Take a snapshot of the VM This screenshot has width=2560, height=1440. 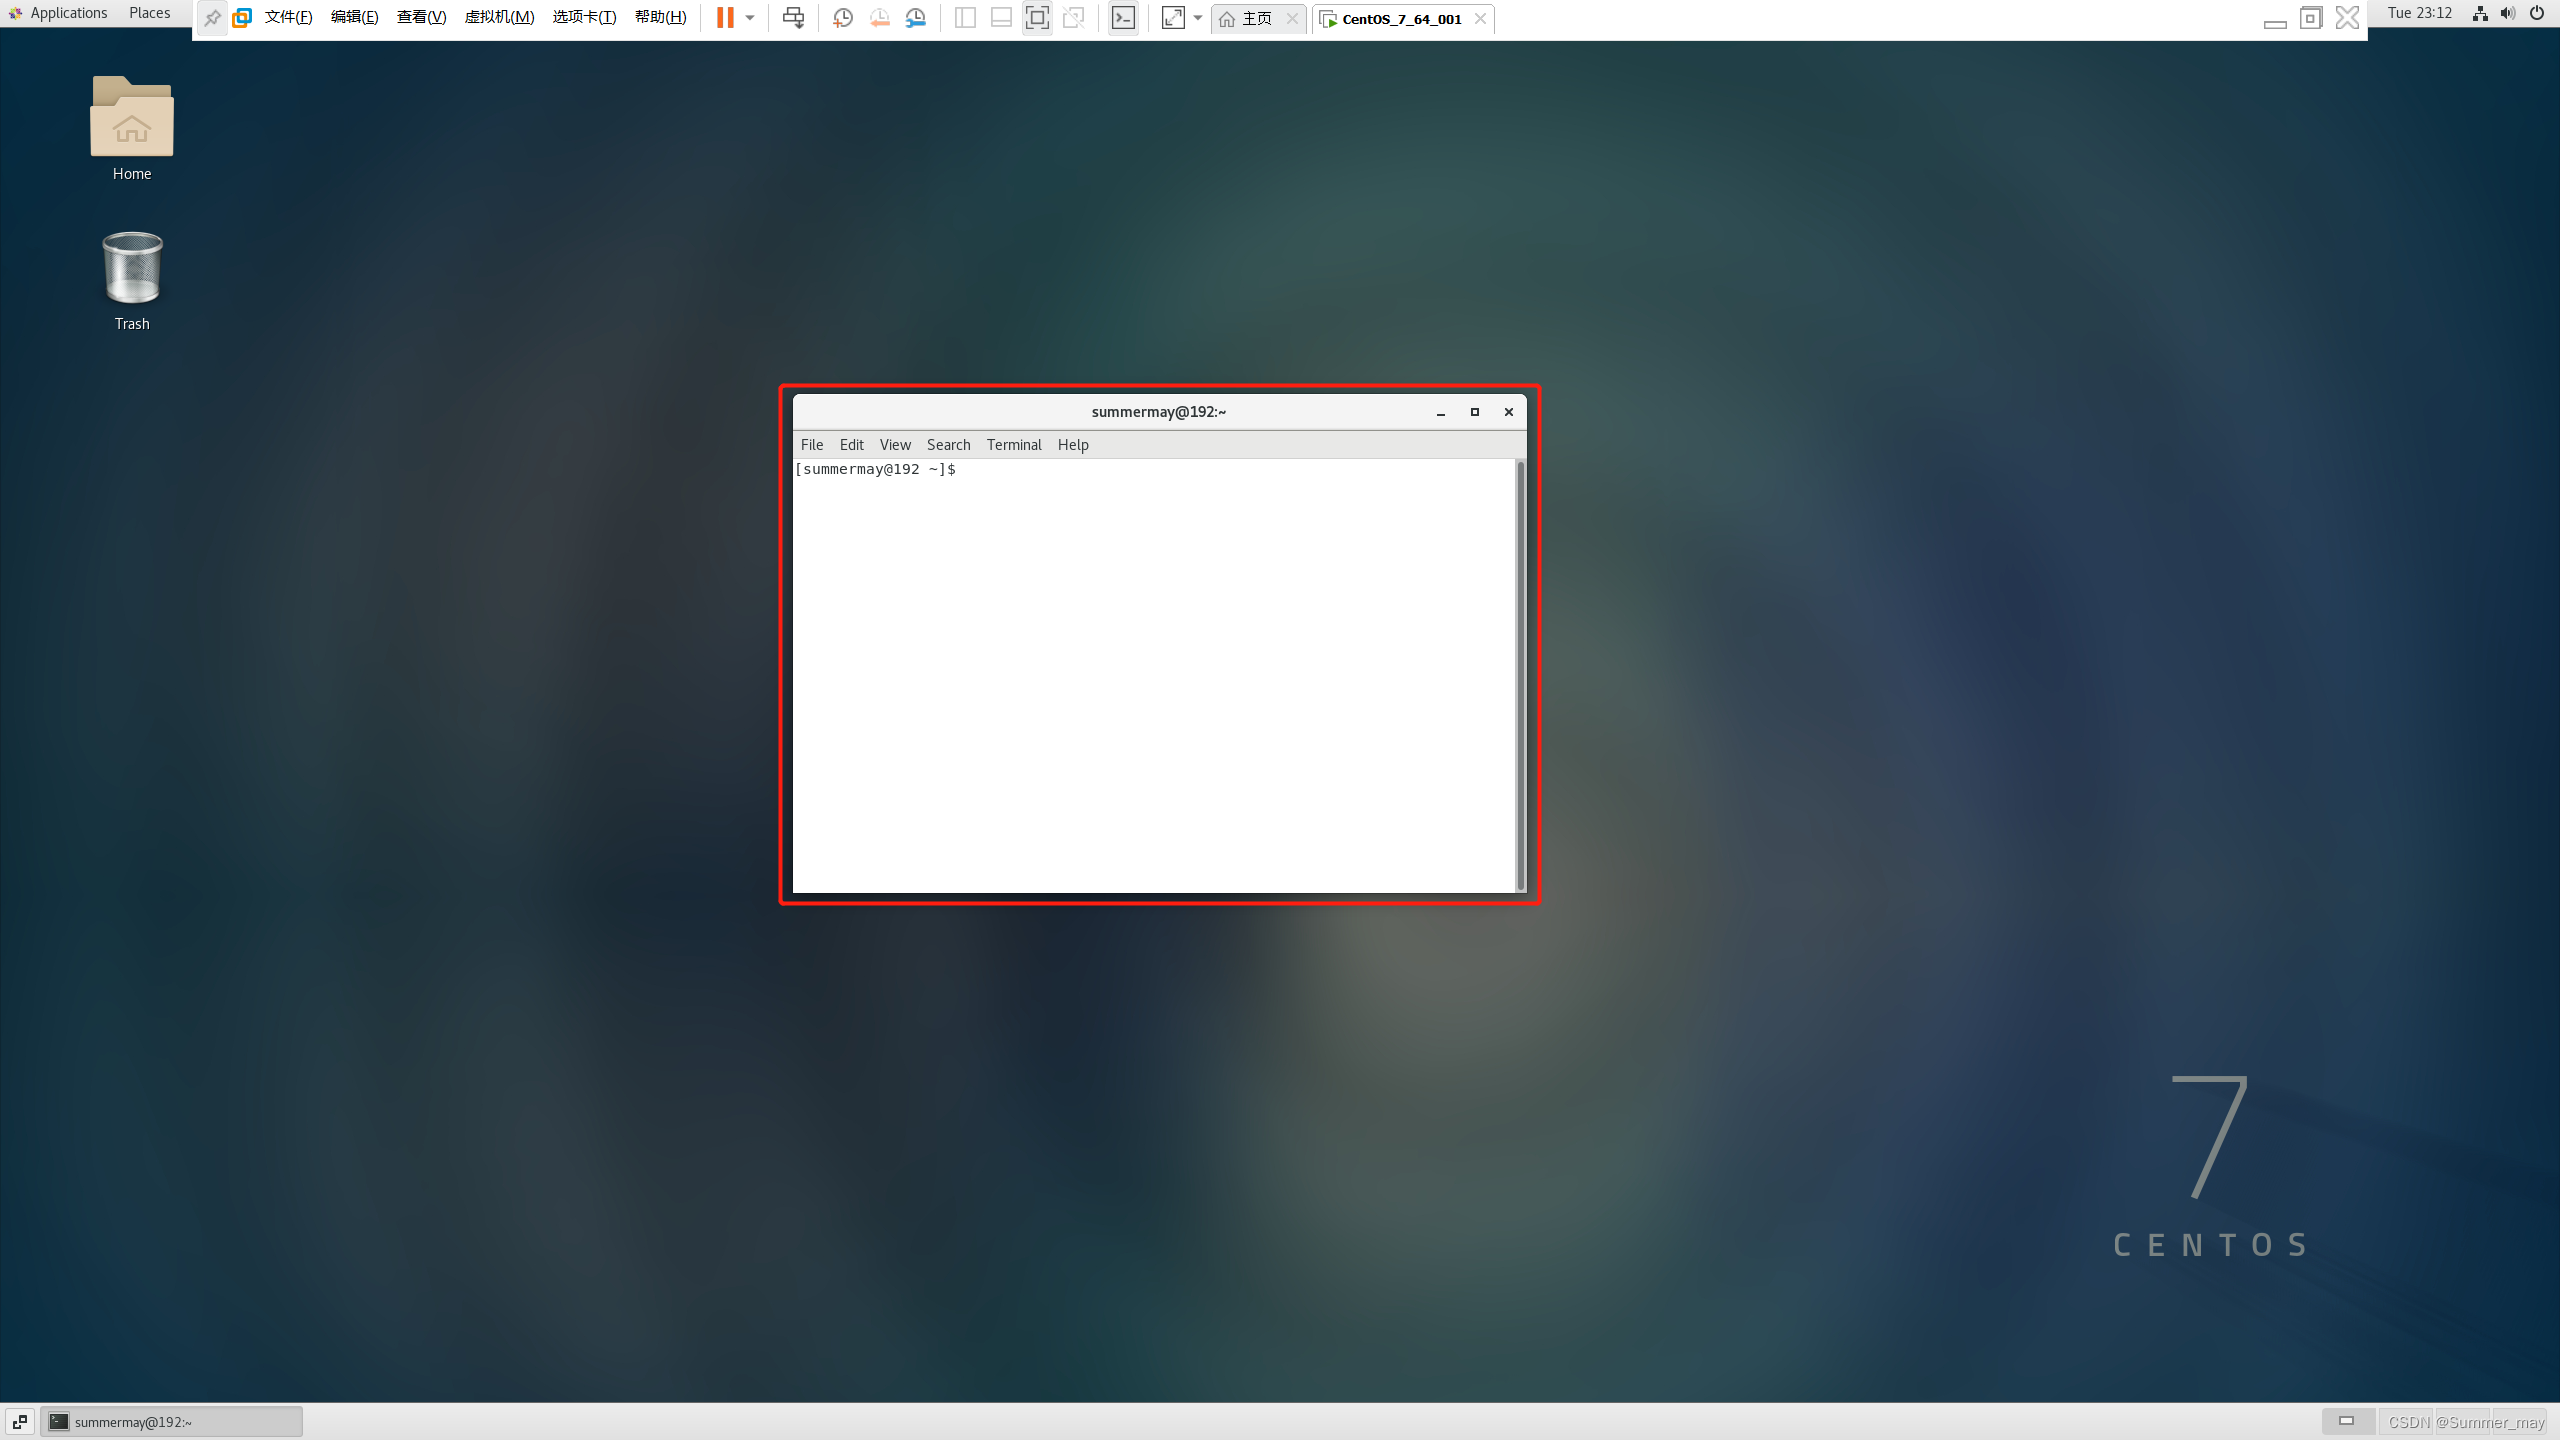coord(843,18)
